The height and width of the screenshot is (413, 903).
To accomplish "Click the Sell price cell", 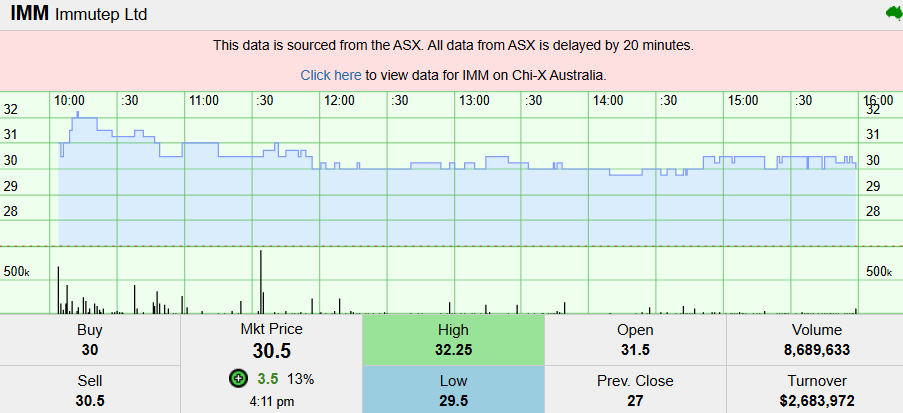I will tap(90, 391).
